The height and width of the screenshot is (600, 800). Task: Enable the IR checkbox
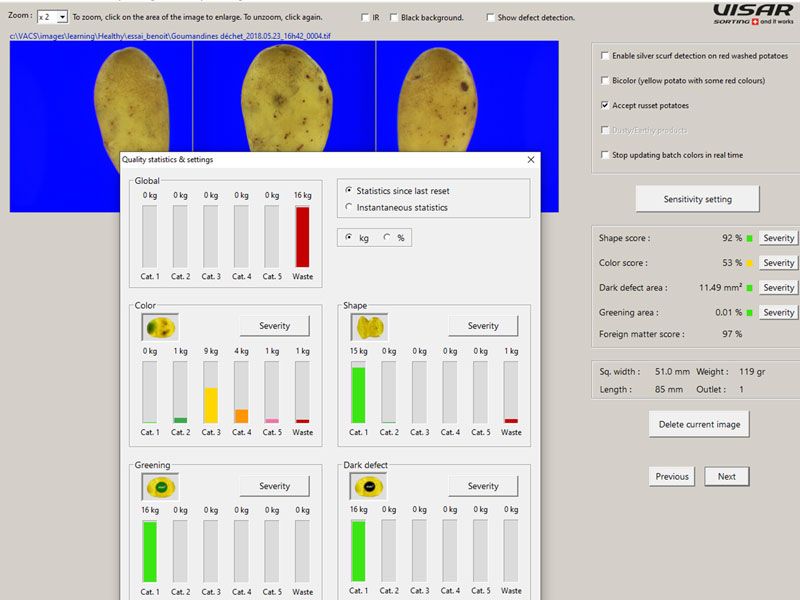coord(364,18)
